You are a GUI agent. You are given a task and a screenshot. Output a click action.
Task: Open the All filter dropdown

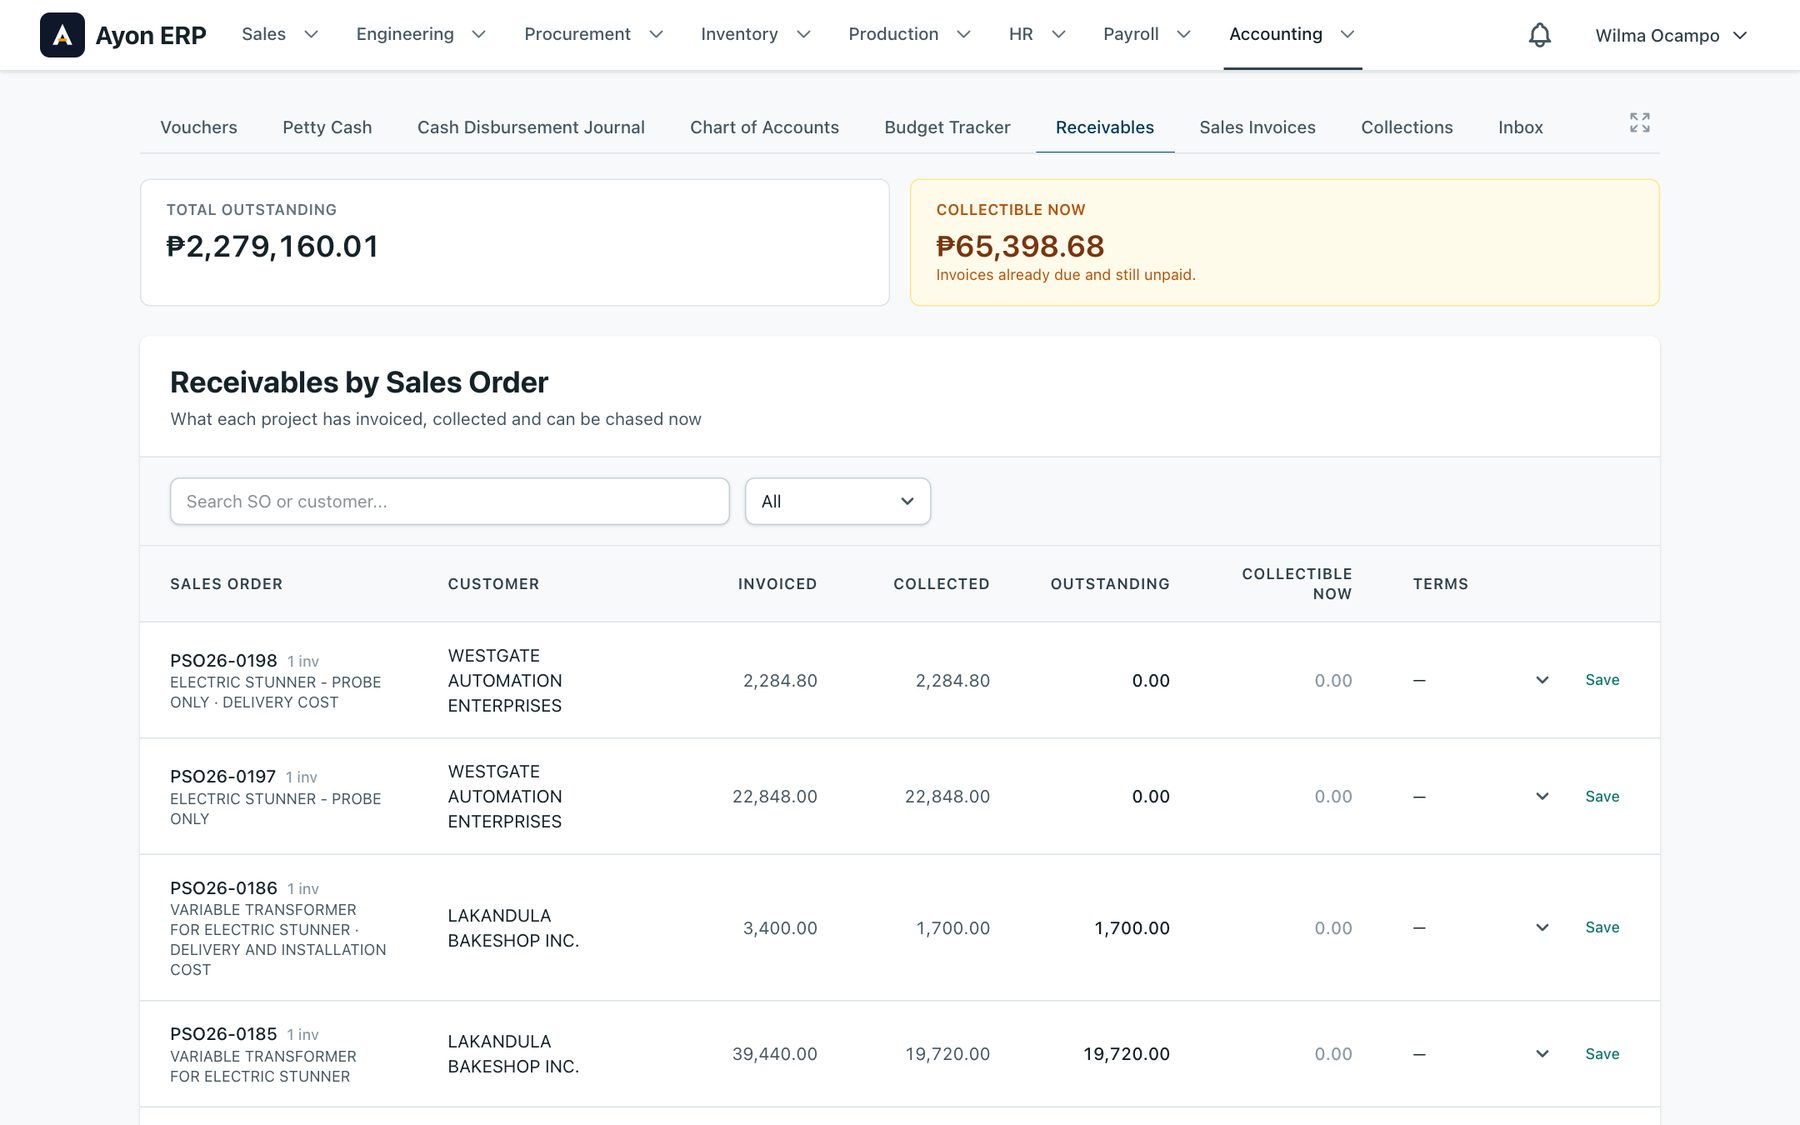click(838, 501)
